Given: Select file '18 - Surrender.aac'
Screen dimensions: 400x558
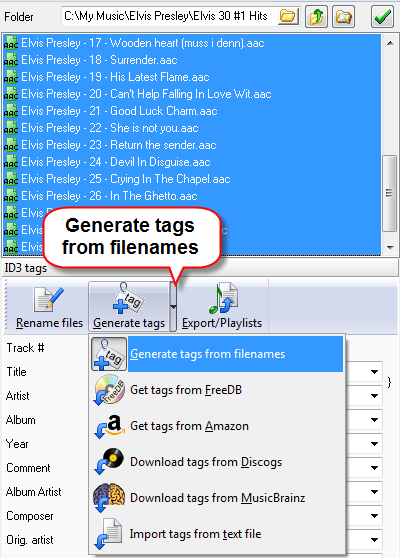Looking at the screenshot, I should click(99, 60).
